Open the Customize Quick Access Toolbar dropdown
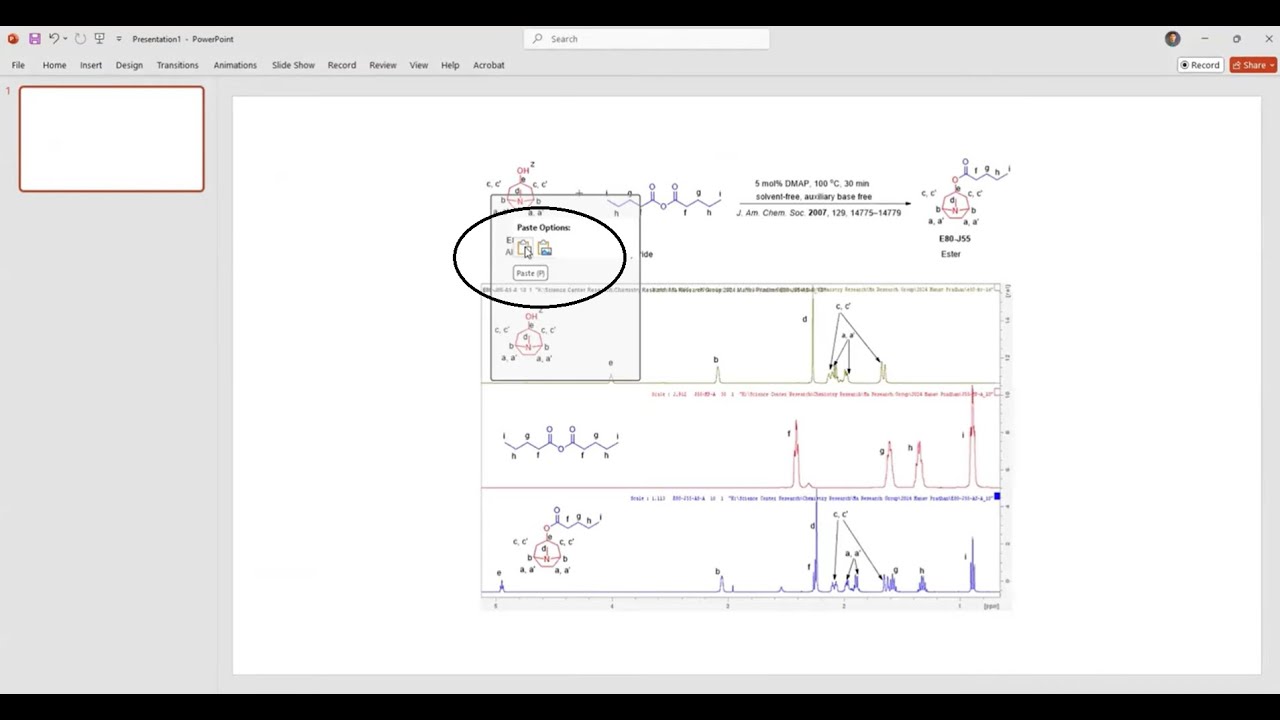The height and width of the screenshot is (720, 1280). click(x=119, y=39)
